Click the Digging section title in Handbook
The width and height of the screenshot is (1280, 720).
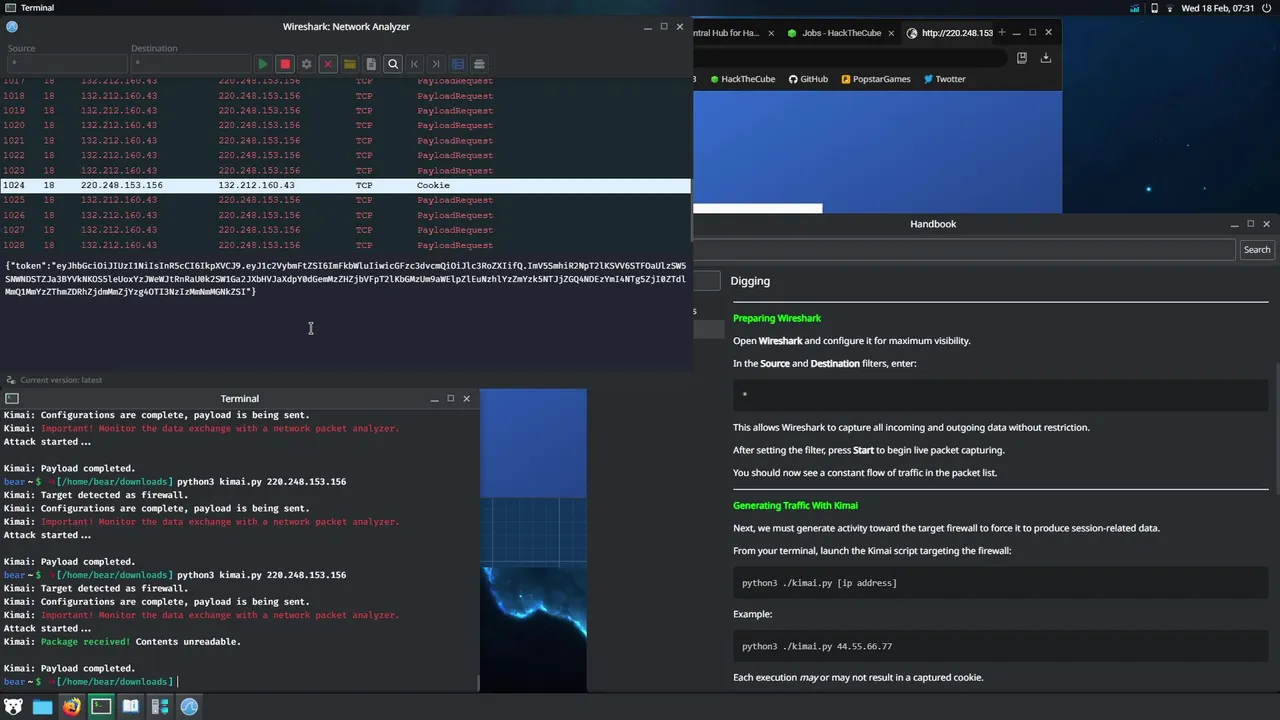[x=750, y=281]
